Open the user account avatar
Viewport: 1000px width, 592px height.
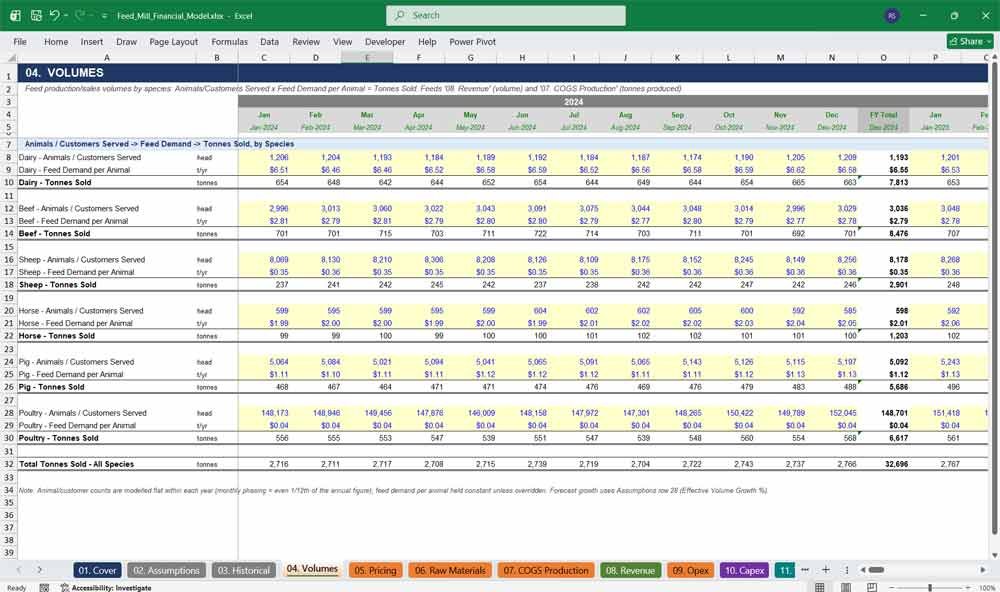click(892, 15)
